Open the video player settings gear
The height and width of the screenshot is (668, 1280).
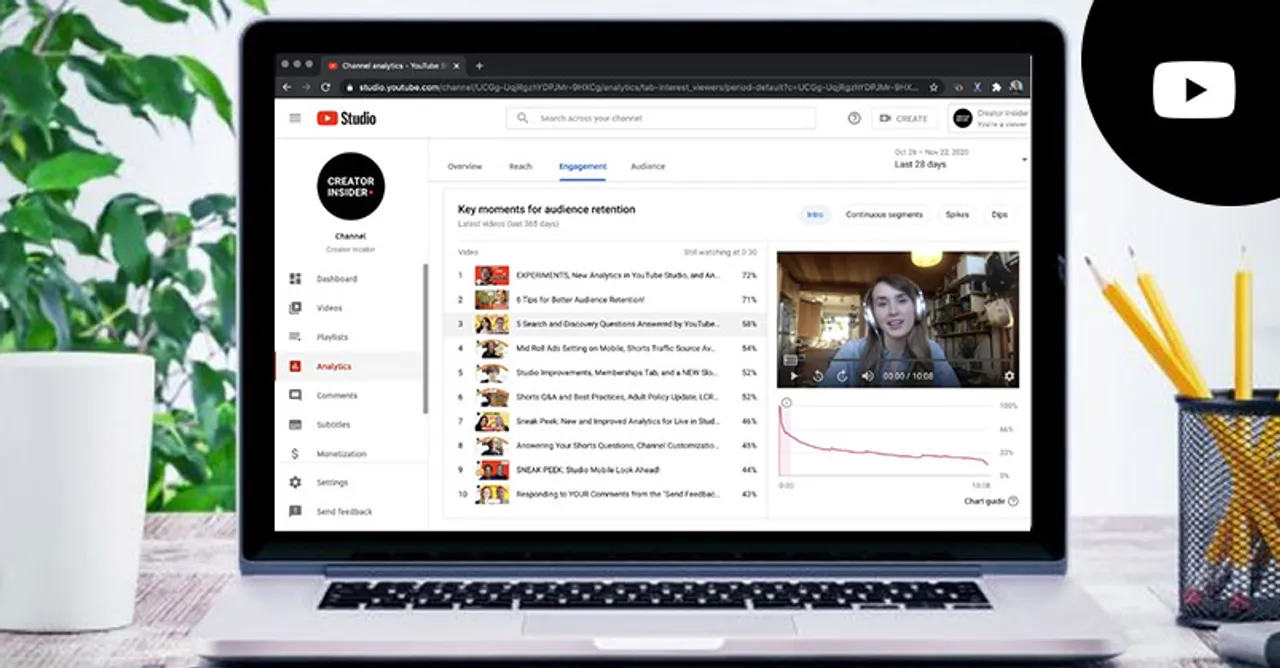(x=1008, y=376)
